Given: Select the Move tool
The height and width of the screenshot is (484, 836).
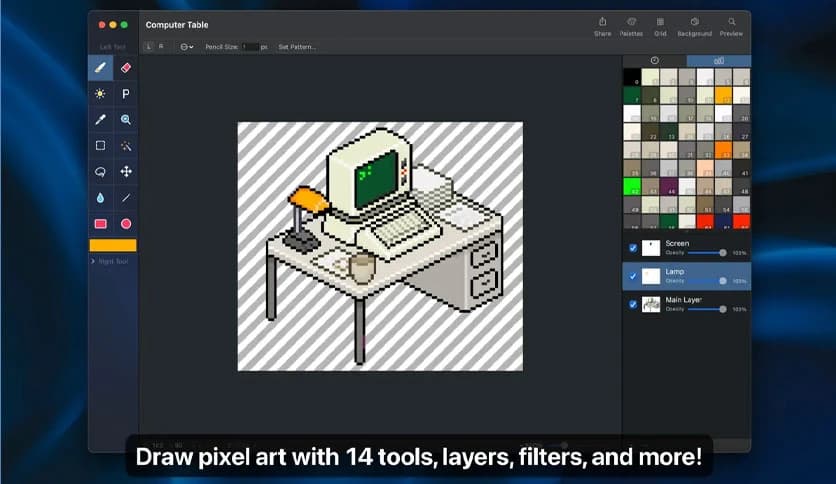Looking at the screenshot, I should click(126, 172).
